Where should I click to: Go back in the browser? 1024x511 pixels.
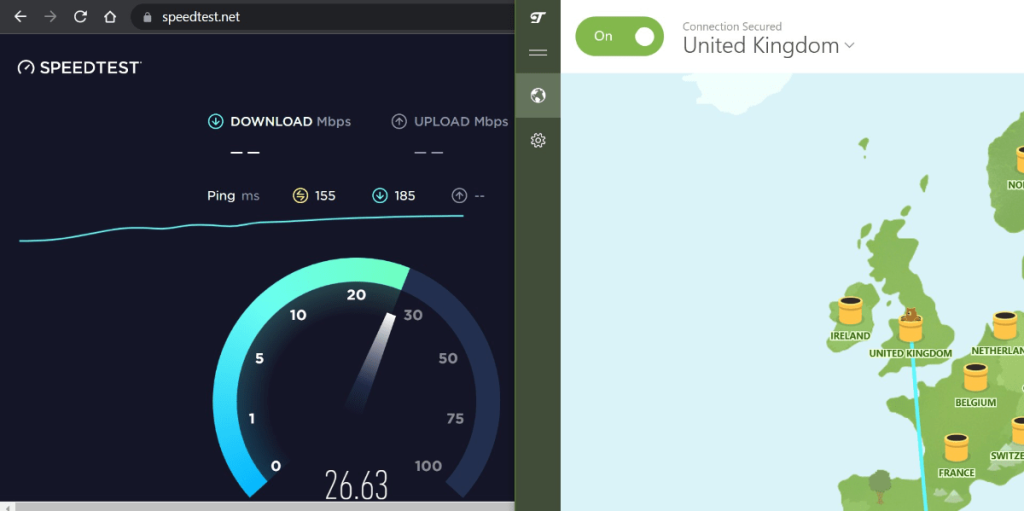(x=20, y=16)
